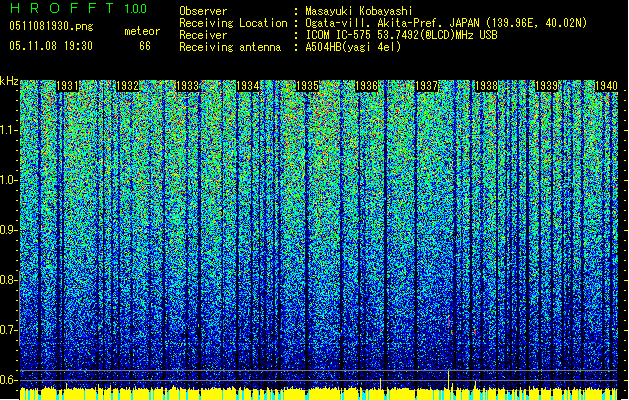Click the HROFFT title text
629x400 pixels.
pyautogui.click(x=62, y=8)
